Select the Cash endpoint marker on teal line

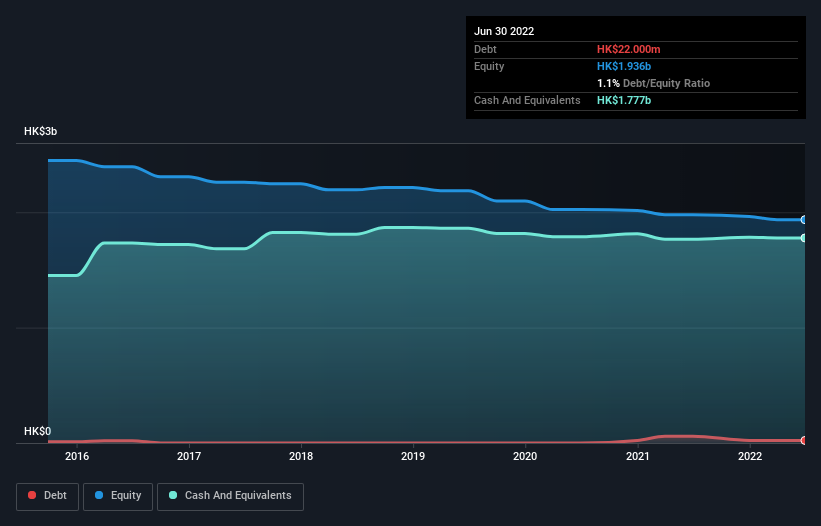click(x=804, y=238)
